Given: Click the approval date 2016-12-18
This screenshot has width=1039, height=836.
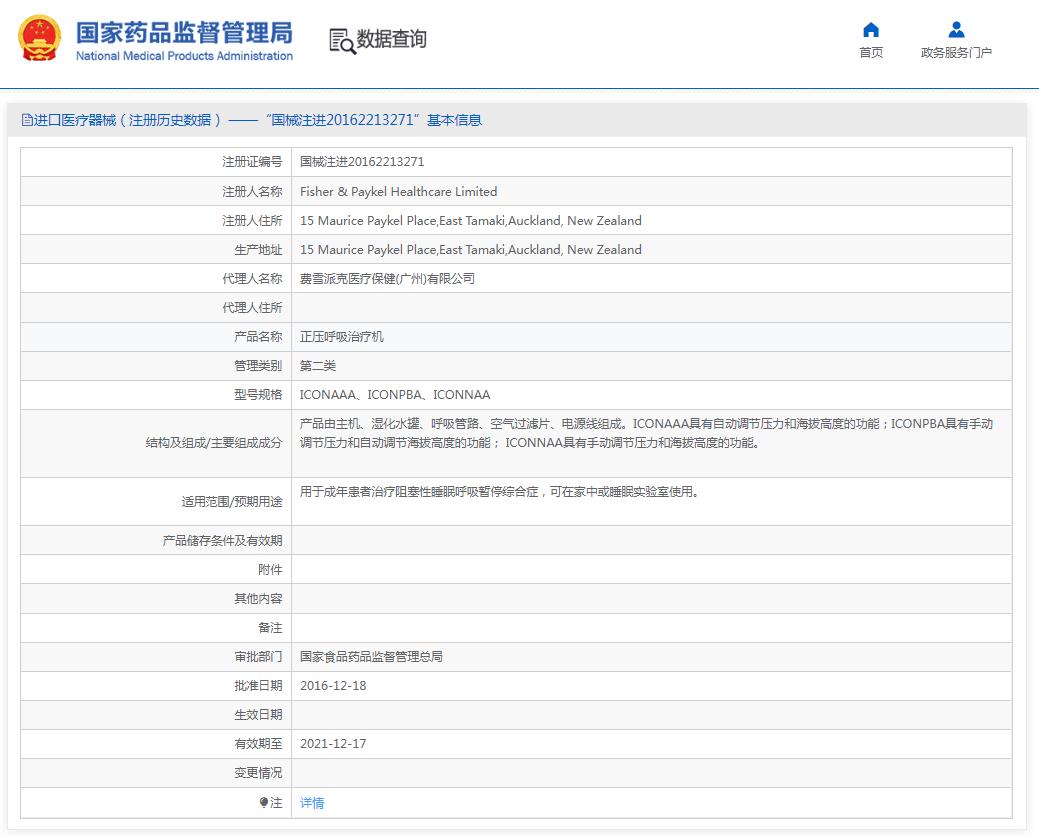Looking at the screenshot, I should 333,686.
